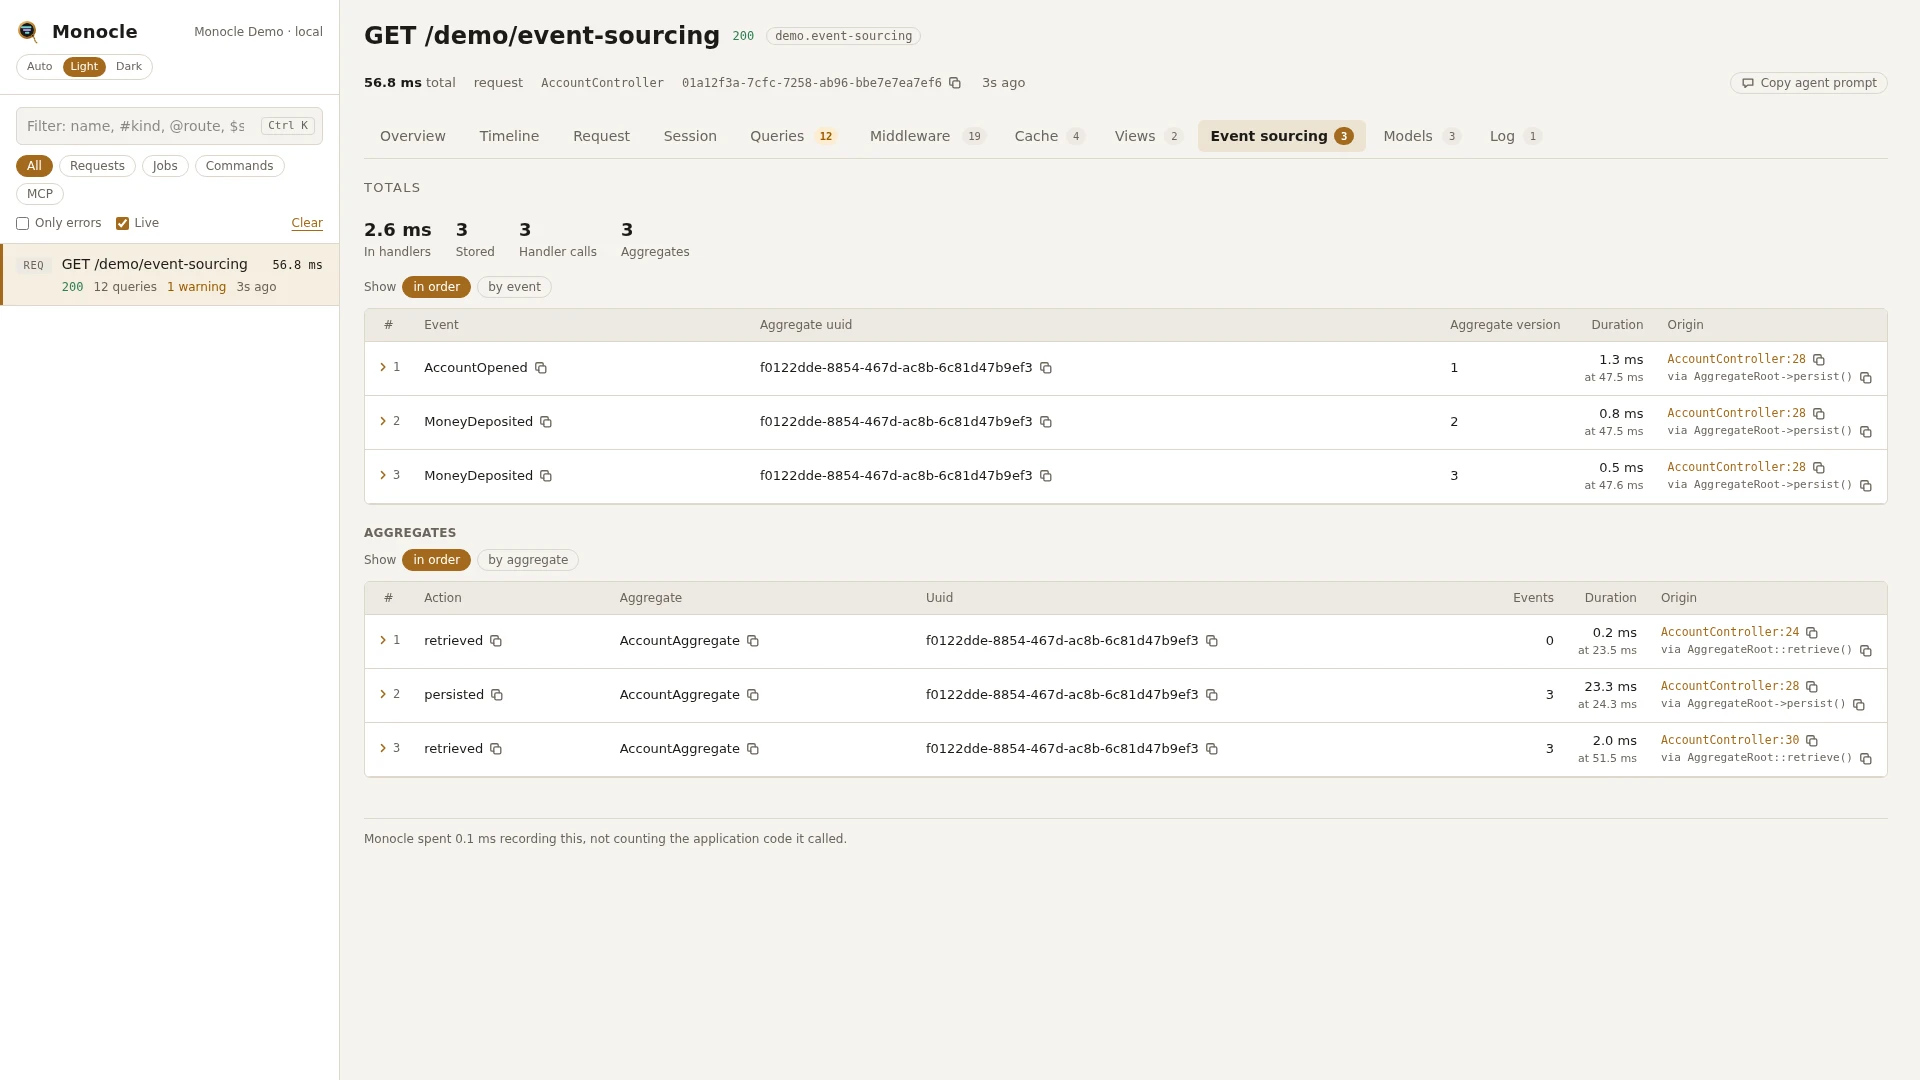
Task: Copy the AccountOpened event name
Action: pos(541,368)
